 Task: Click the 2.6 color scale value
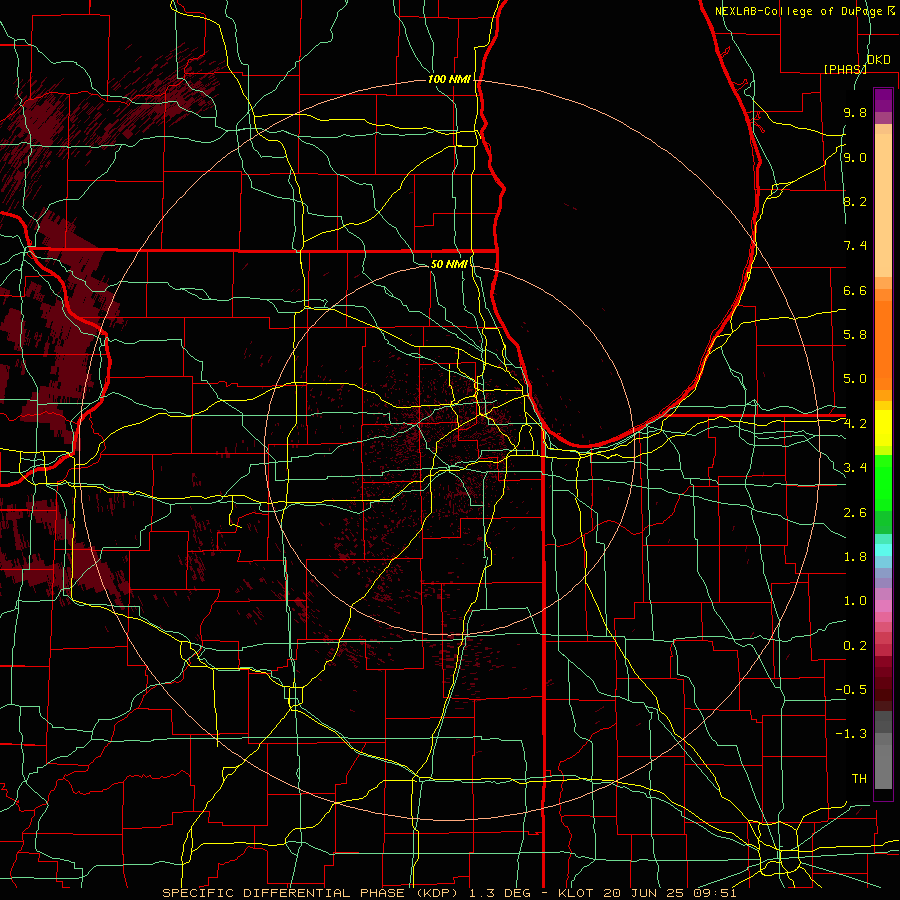[855, 513]
